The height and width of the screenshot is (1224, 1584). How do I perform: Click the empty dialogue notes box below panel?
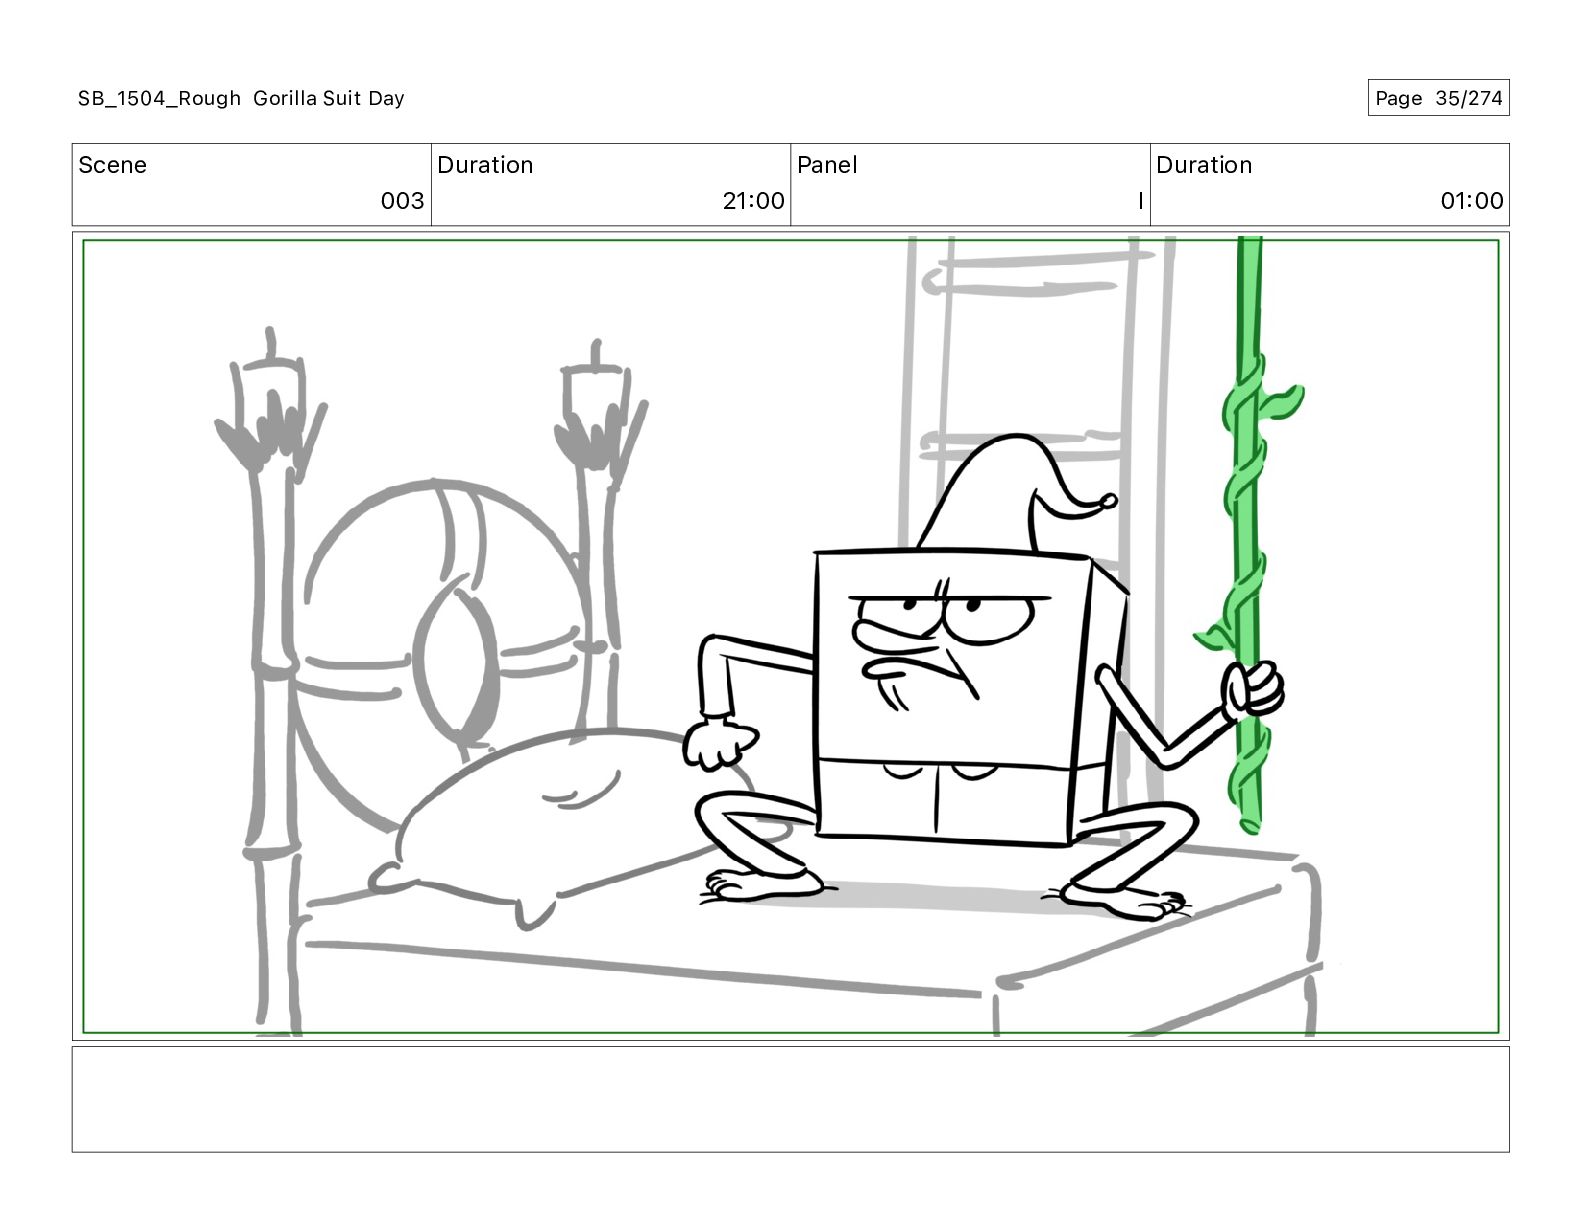[790, 1099]
